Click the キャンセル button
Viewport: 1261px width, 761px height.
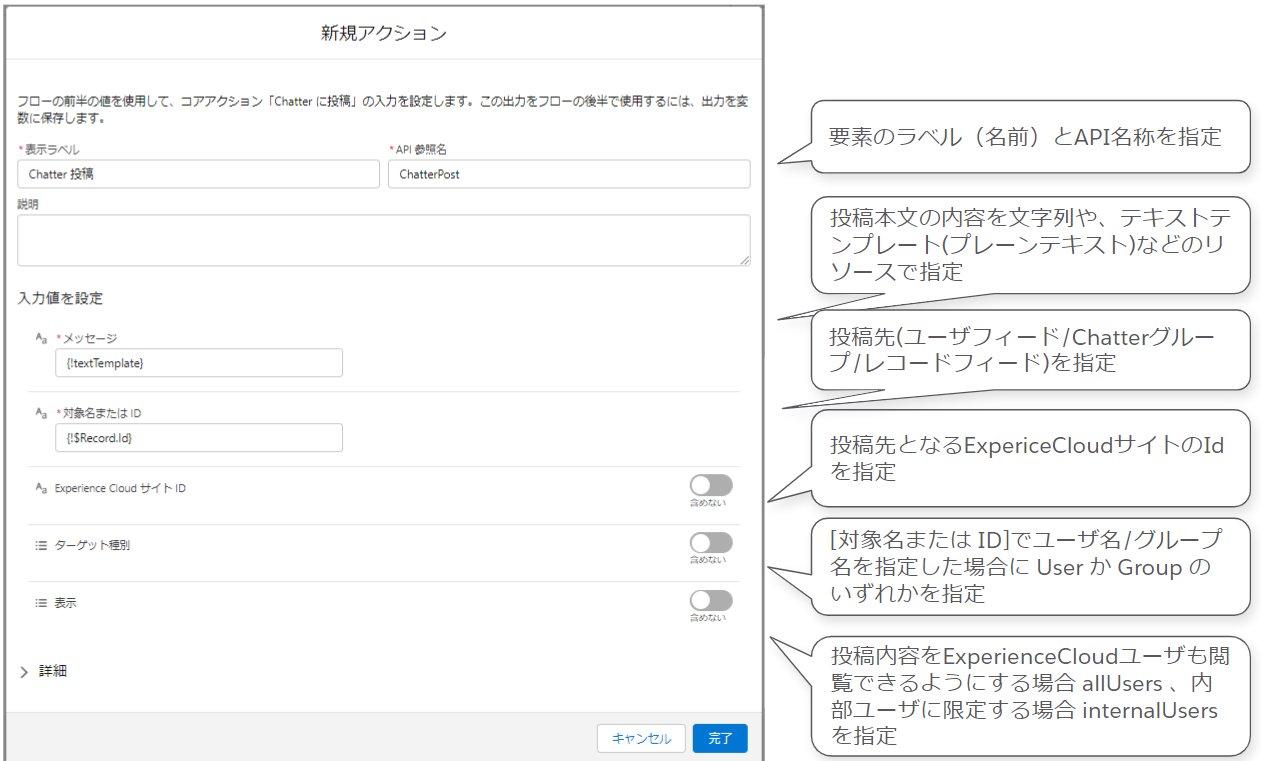pos(641,738)
